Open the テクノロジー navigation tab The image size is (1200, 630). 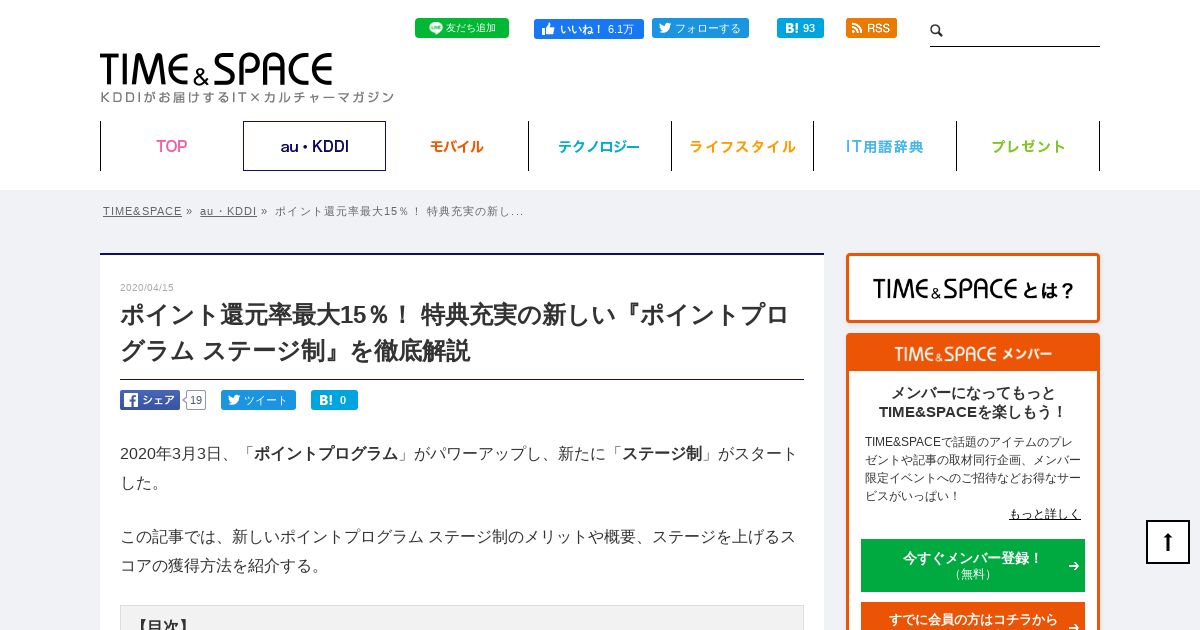[599, 146]
